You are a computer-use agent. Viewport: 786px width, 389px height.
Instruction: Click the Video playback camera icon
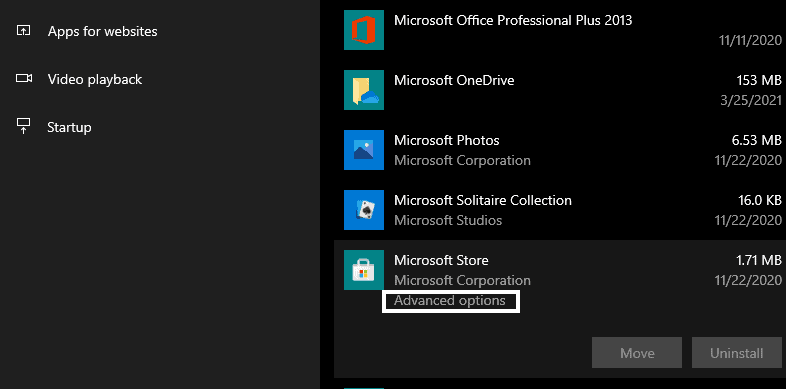tap(24, 78)
